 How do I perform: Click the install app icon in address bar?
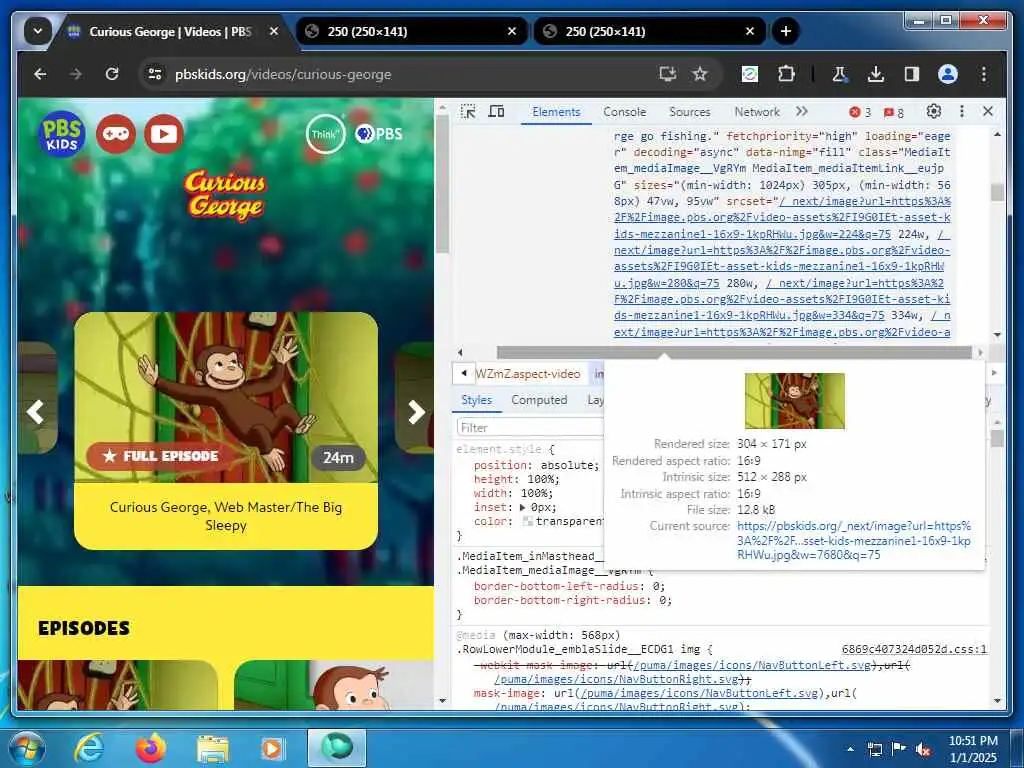pos(667,74)
